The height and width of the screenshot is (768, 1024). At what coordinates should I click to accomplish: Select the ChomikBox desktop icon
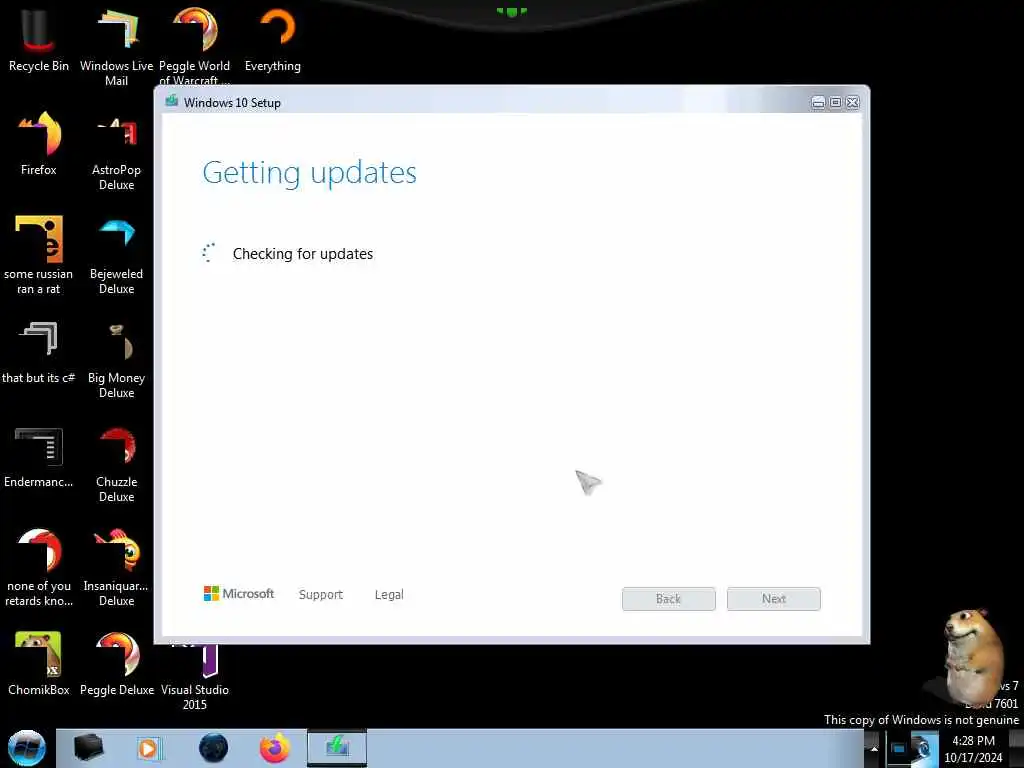pos(39,664)
